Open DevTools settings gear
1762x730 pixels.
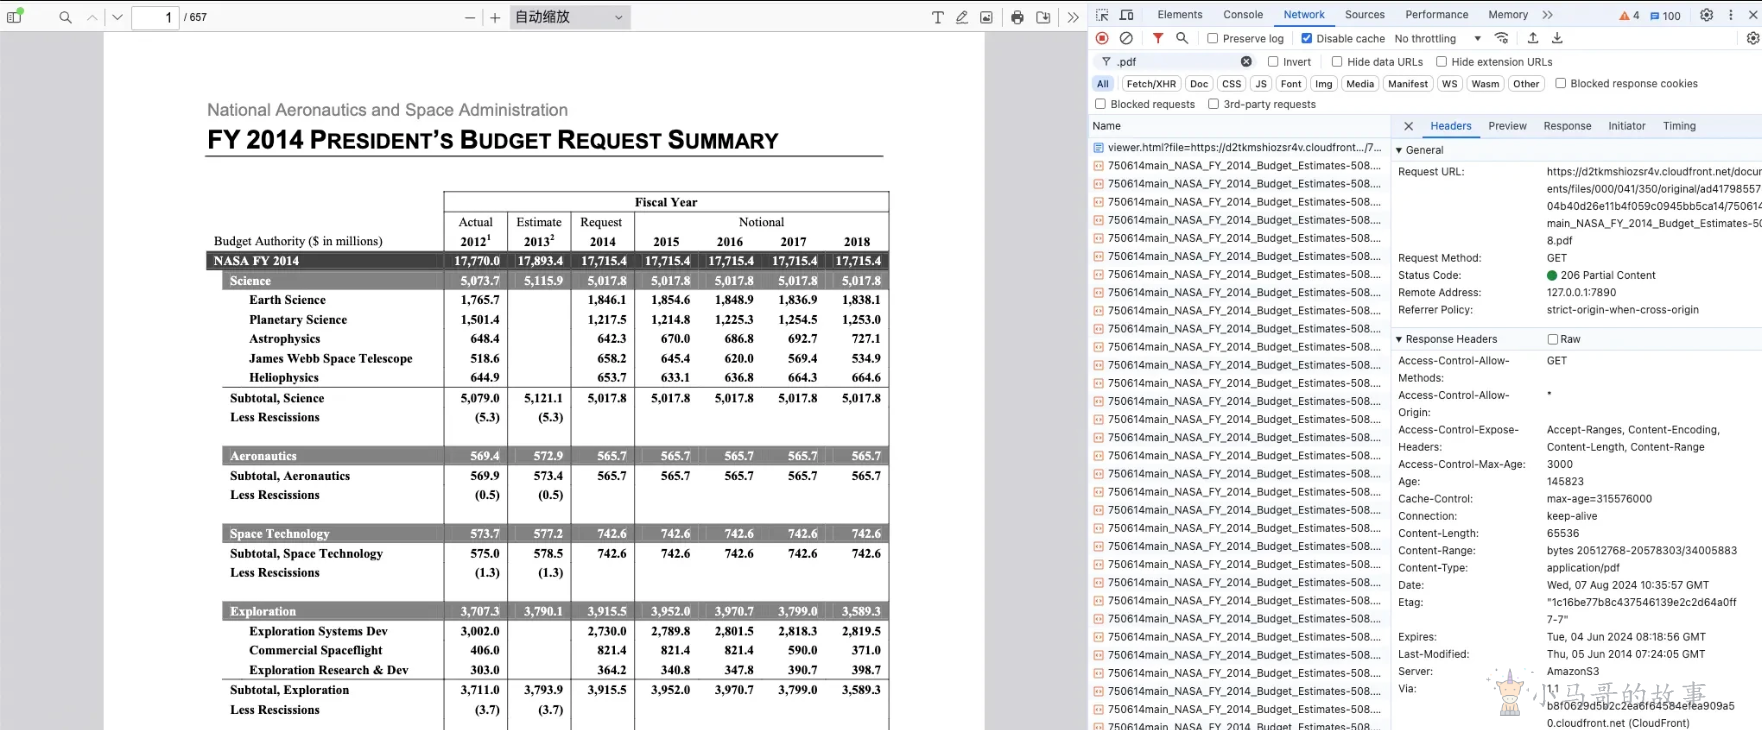[x=1707, y=15]
